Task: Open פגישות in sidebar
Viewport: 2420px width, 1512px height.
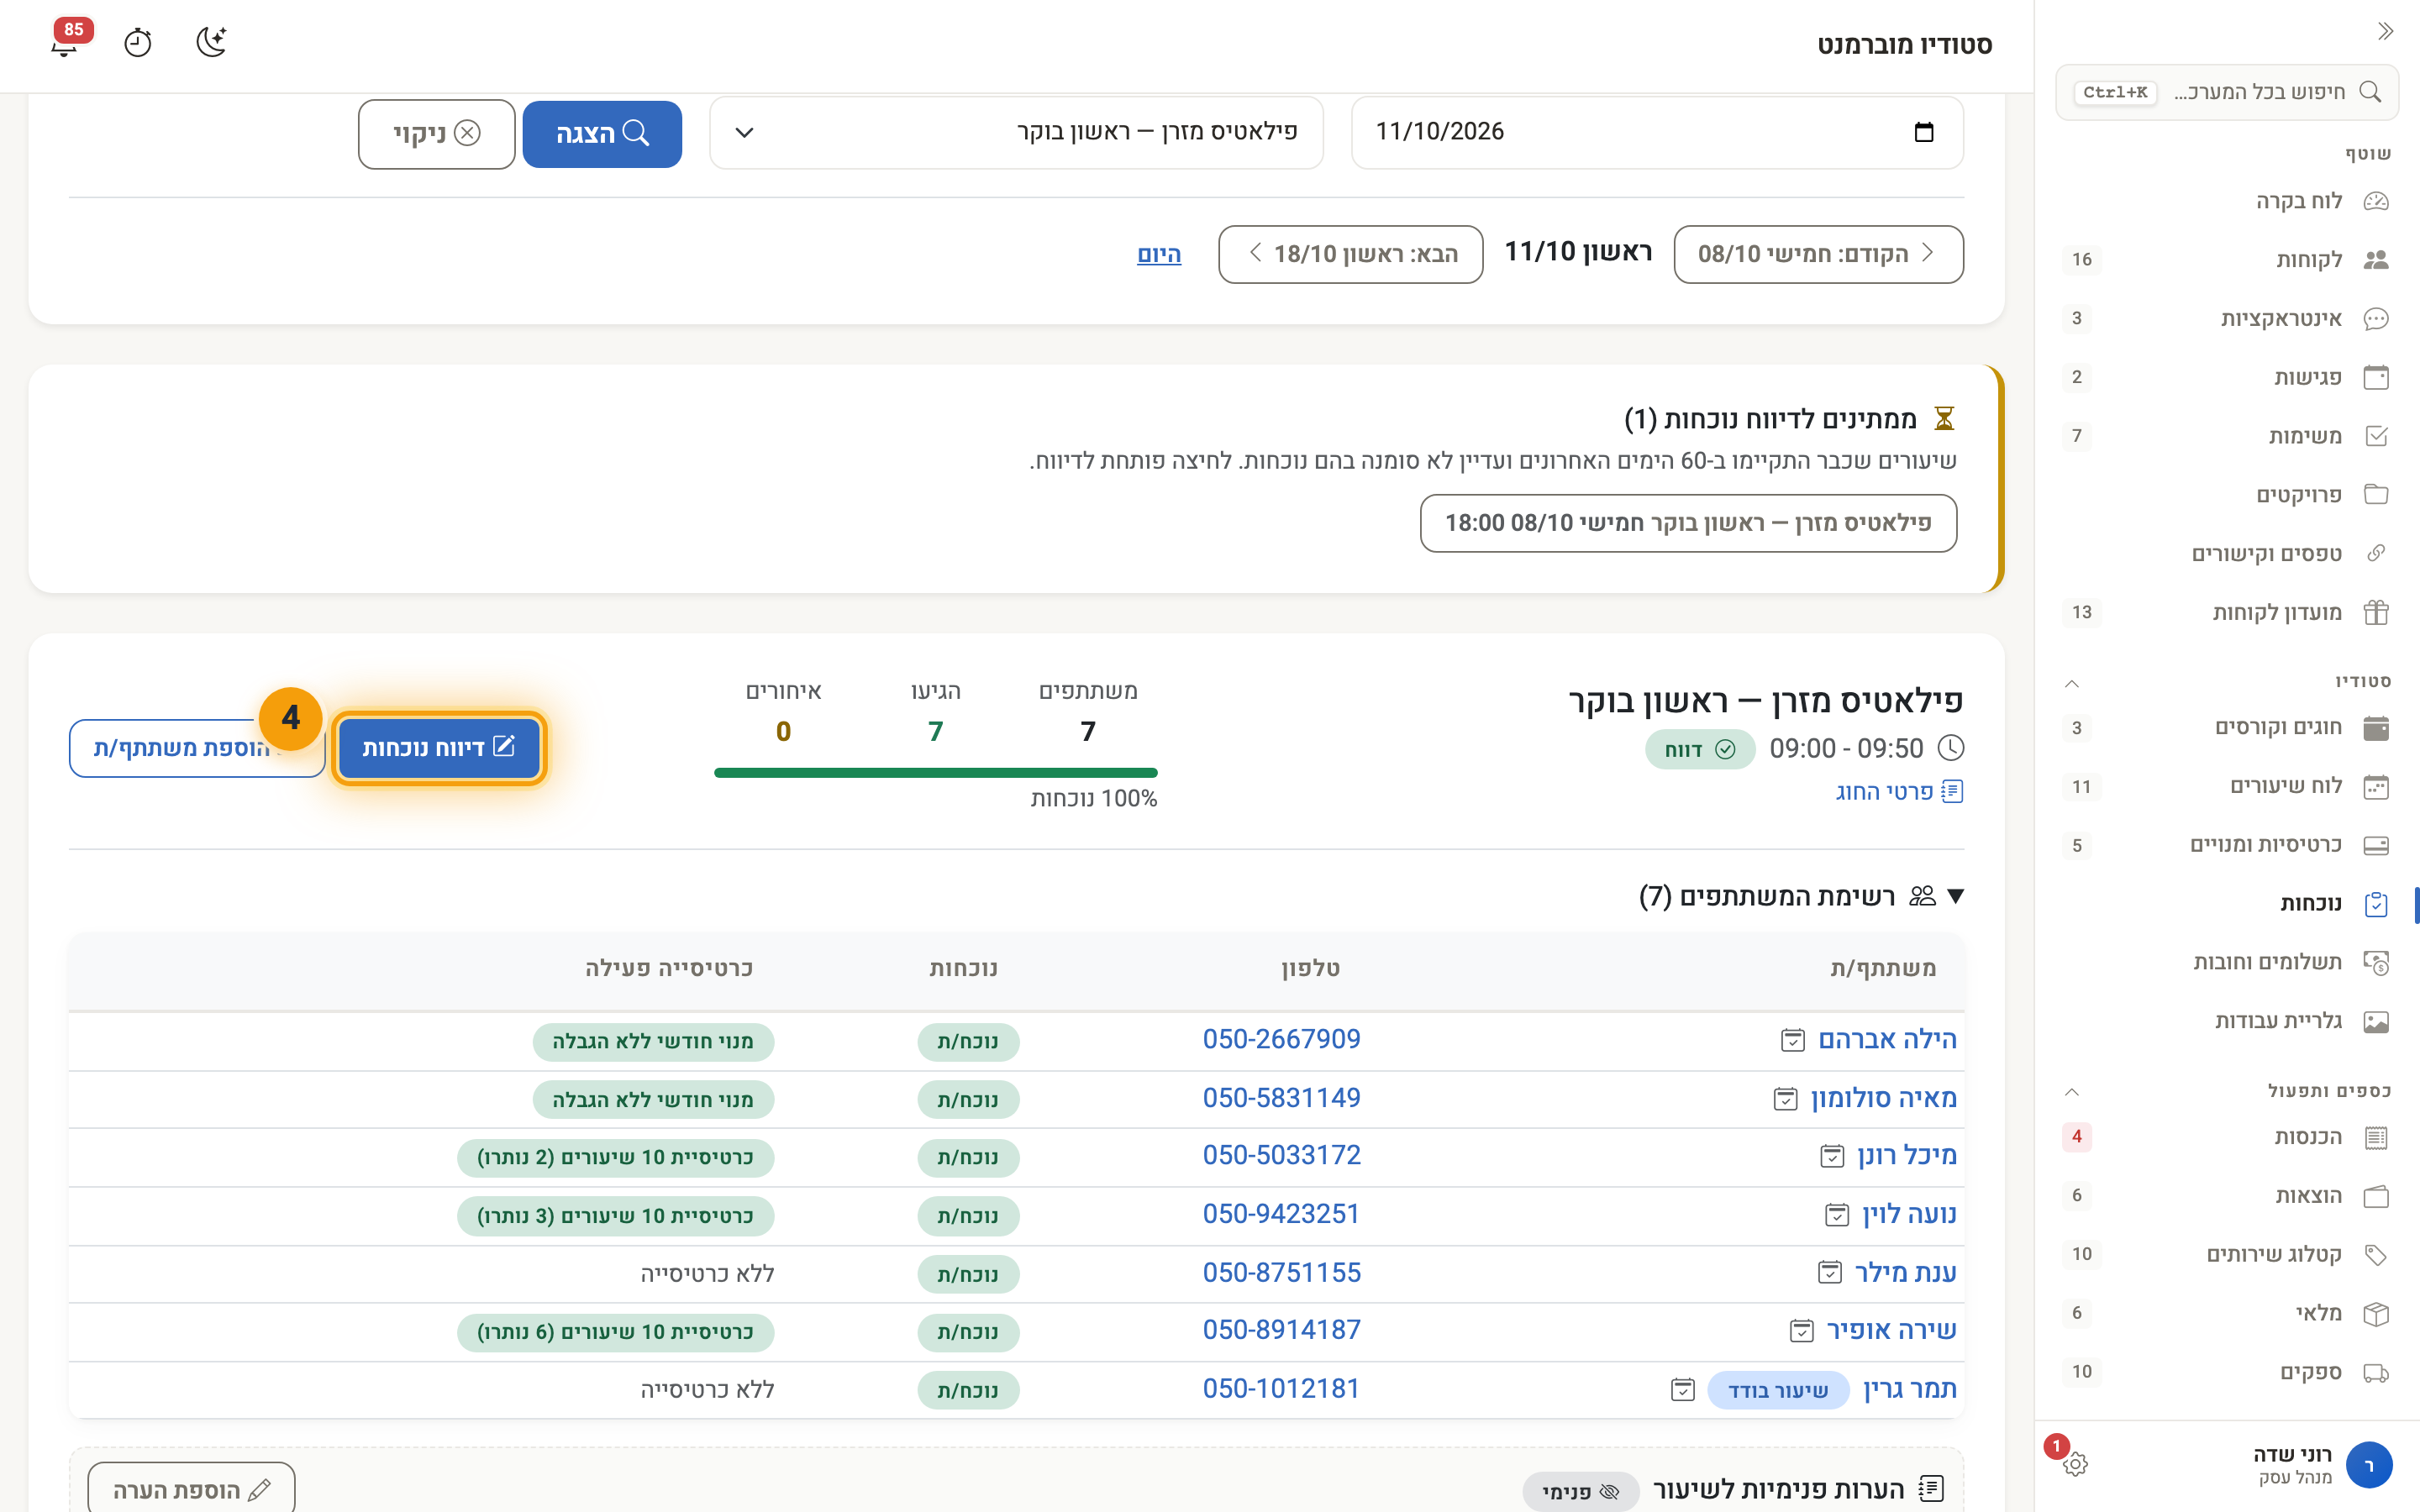Action: tap(2227, 377)
